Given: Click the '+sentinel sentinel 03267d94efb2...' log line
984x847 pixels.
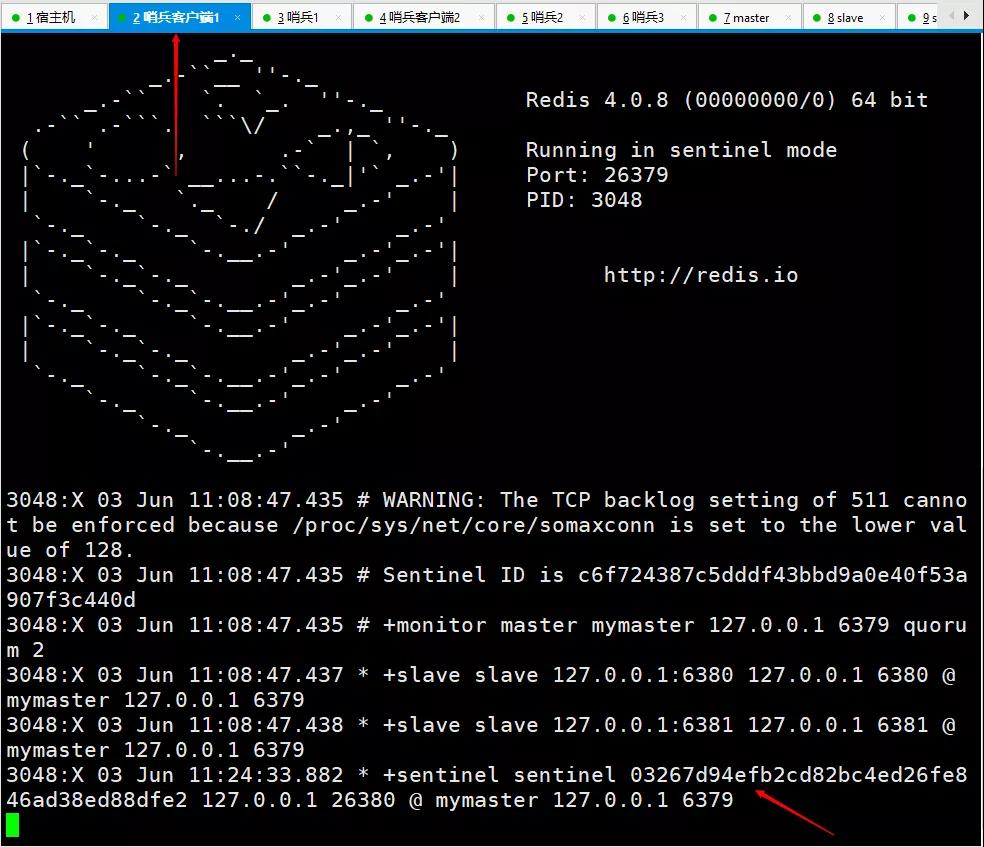Looking at the screenshot, I should point(486,787).
